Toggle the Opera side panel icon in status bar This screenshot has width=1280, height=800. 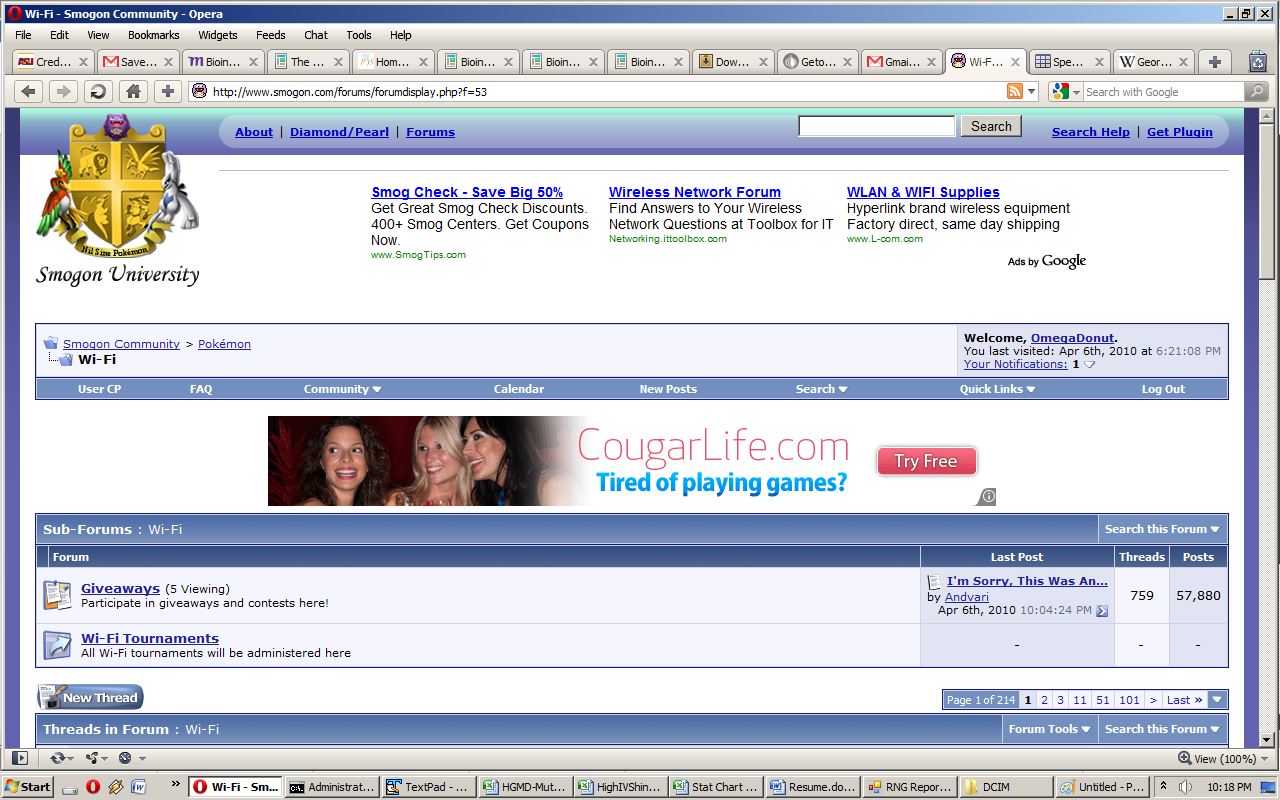(x=19, y=758)
